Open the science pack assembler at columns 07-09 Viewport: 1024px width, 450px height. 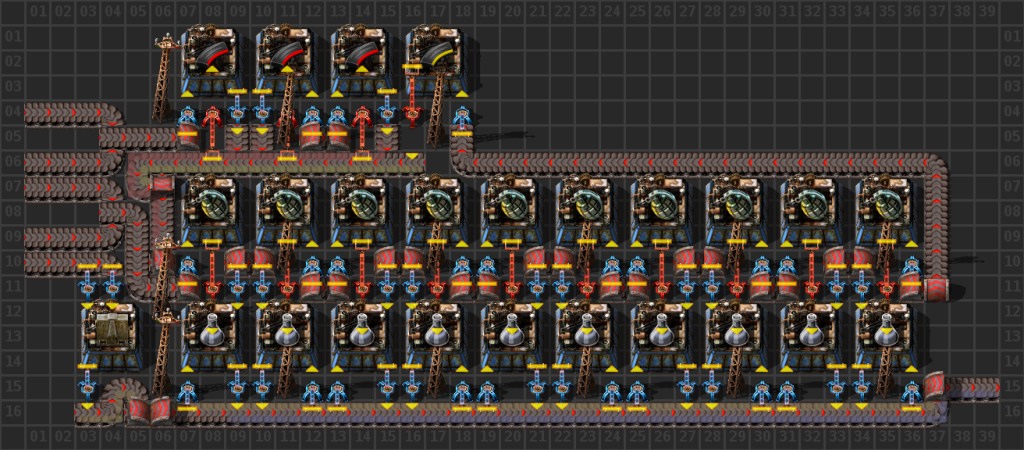pos(212,336)
